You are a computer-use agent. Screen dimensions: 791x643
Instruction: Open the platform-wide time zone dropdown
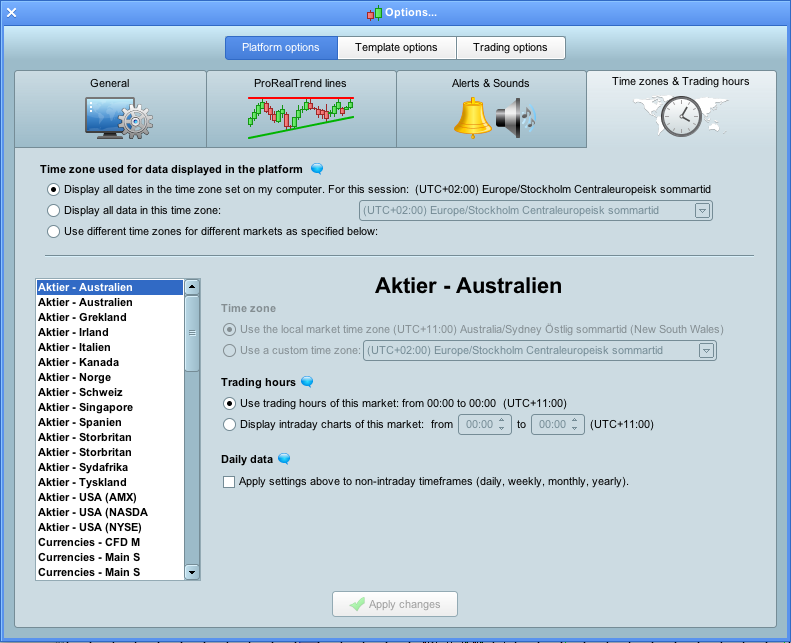click(x=702, y=210)
